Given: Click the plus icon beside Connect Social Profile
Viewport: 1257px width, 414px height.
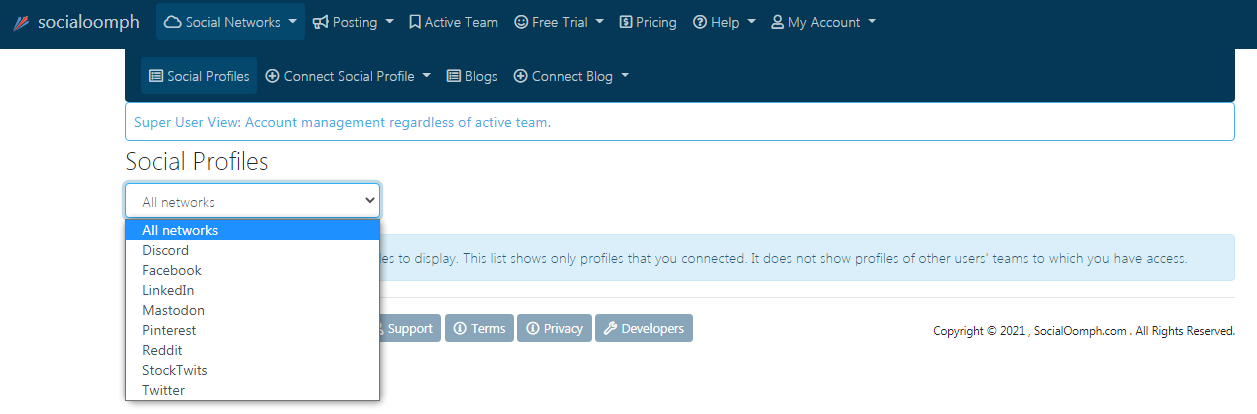Looking at the screenshot, I should pyautogui.click(x=272, y=76).
